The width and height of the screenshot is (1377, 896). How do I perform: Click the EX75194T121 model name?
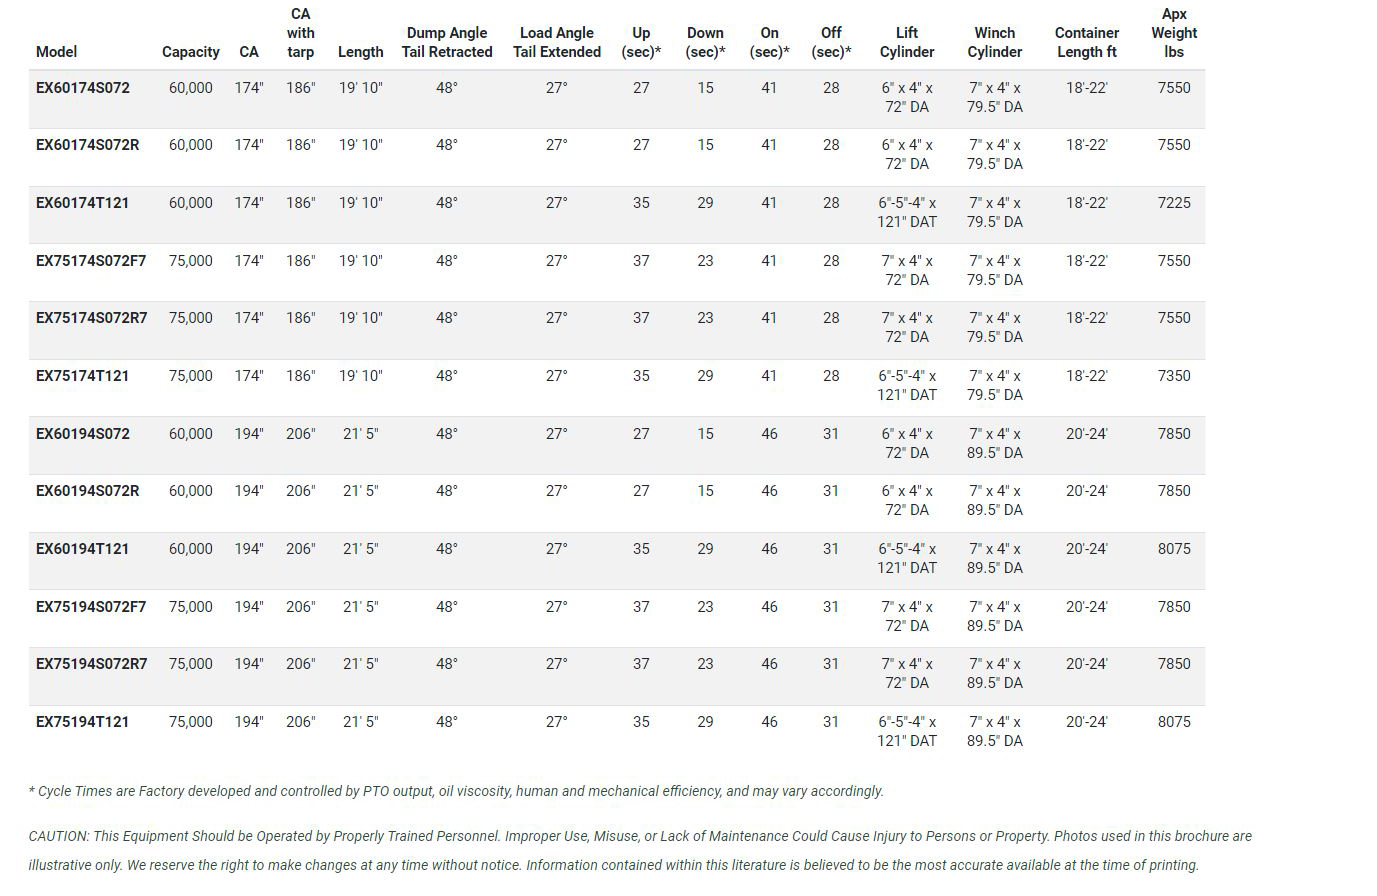pyautogui.click(x=83, y=722)
